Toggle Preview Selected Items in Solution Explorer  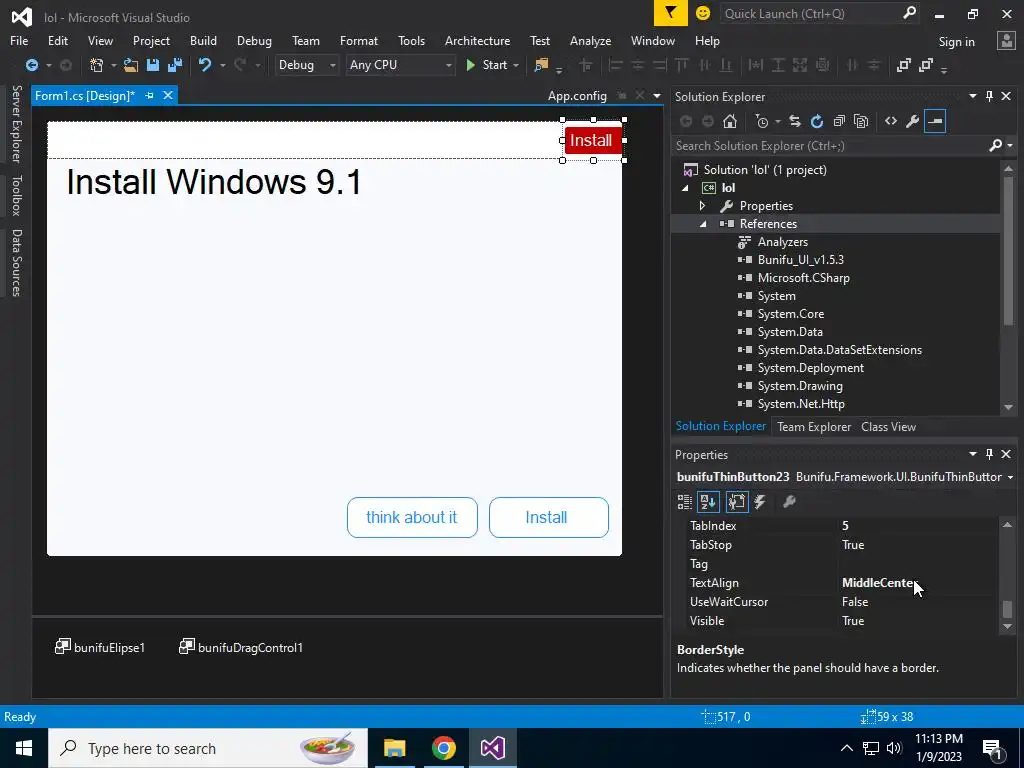[x=935, y=121]
